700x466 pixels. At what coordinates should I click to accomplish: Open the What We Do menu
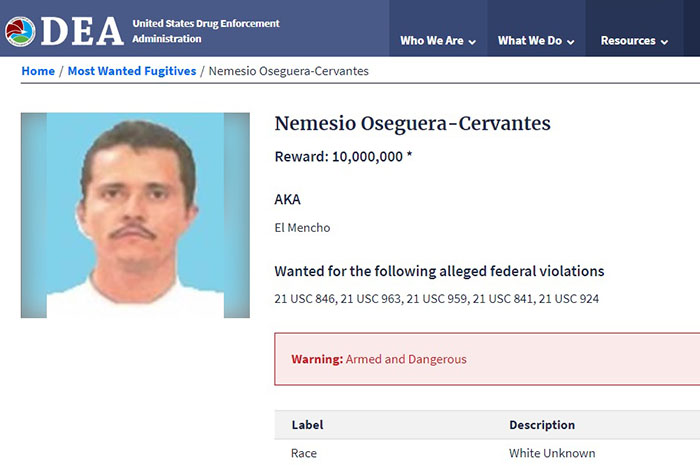pos(530,41)
